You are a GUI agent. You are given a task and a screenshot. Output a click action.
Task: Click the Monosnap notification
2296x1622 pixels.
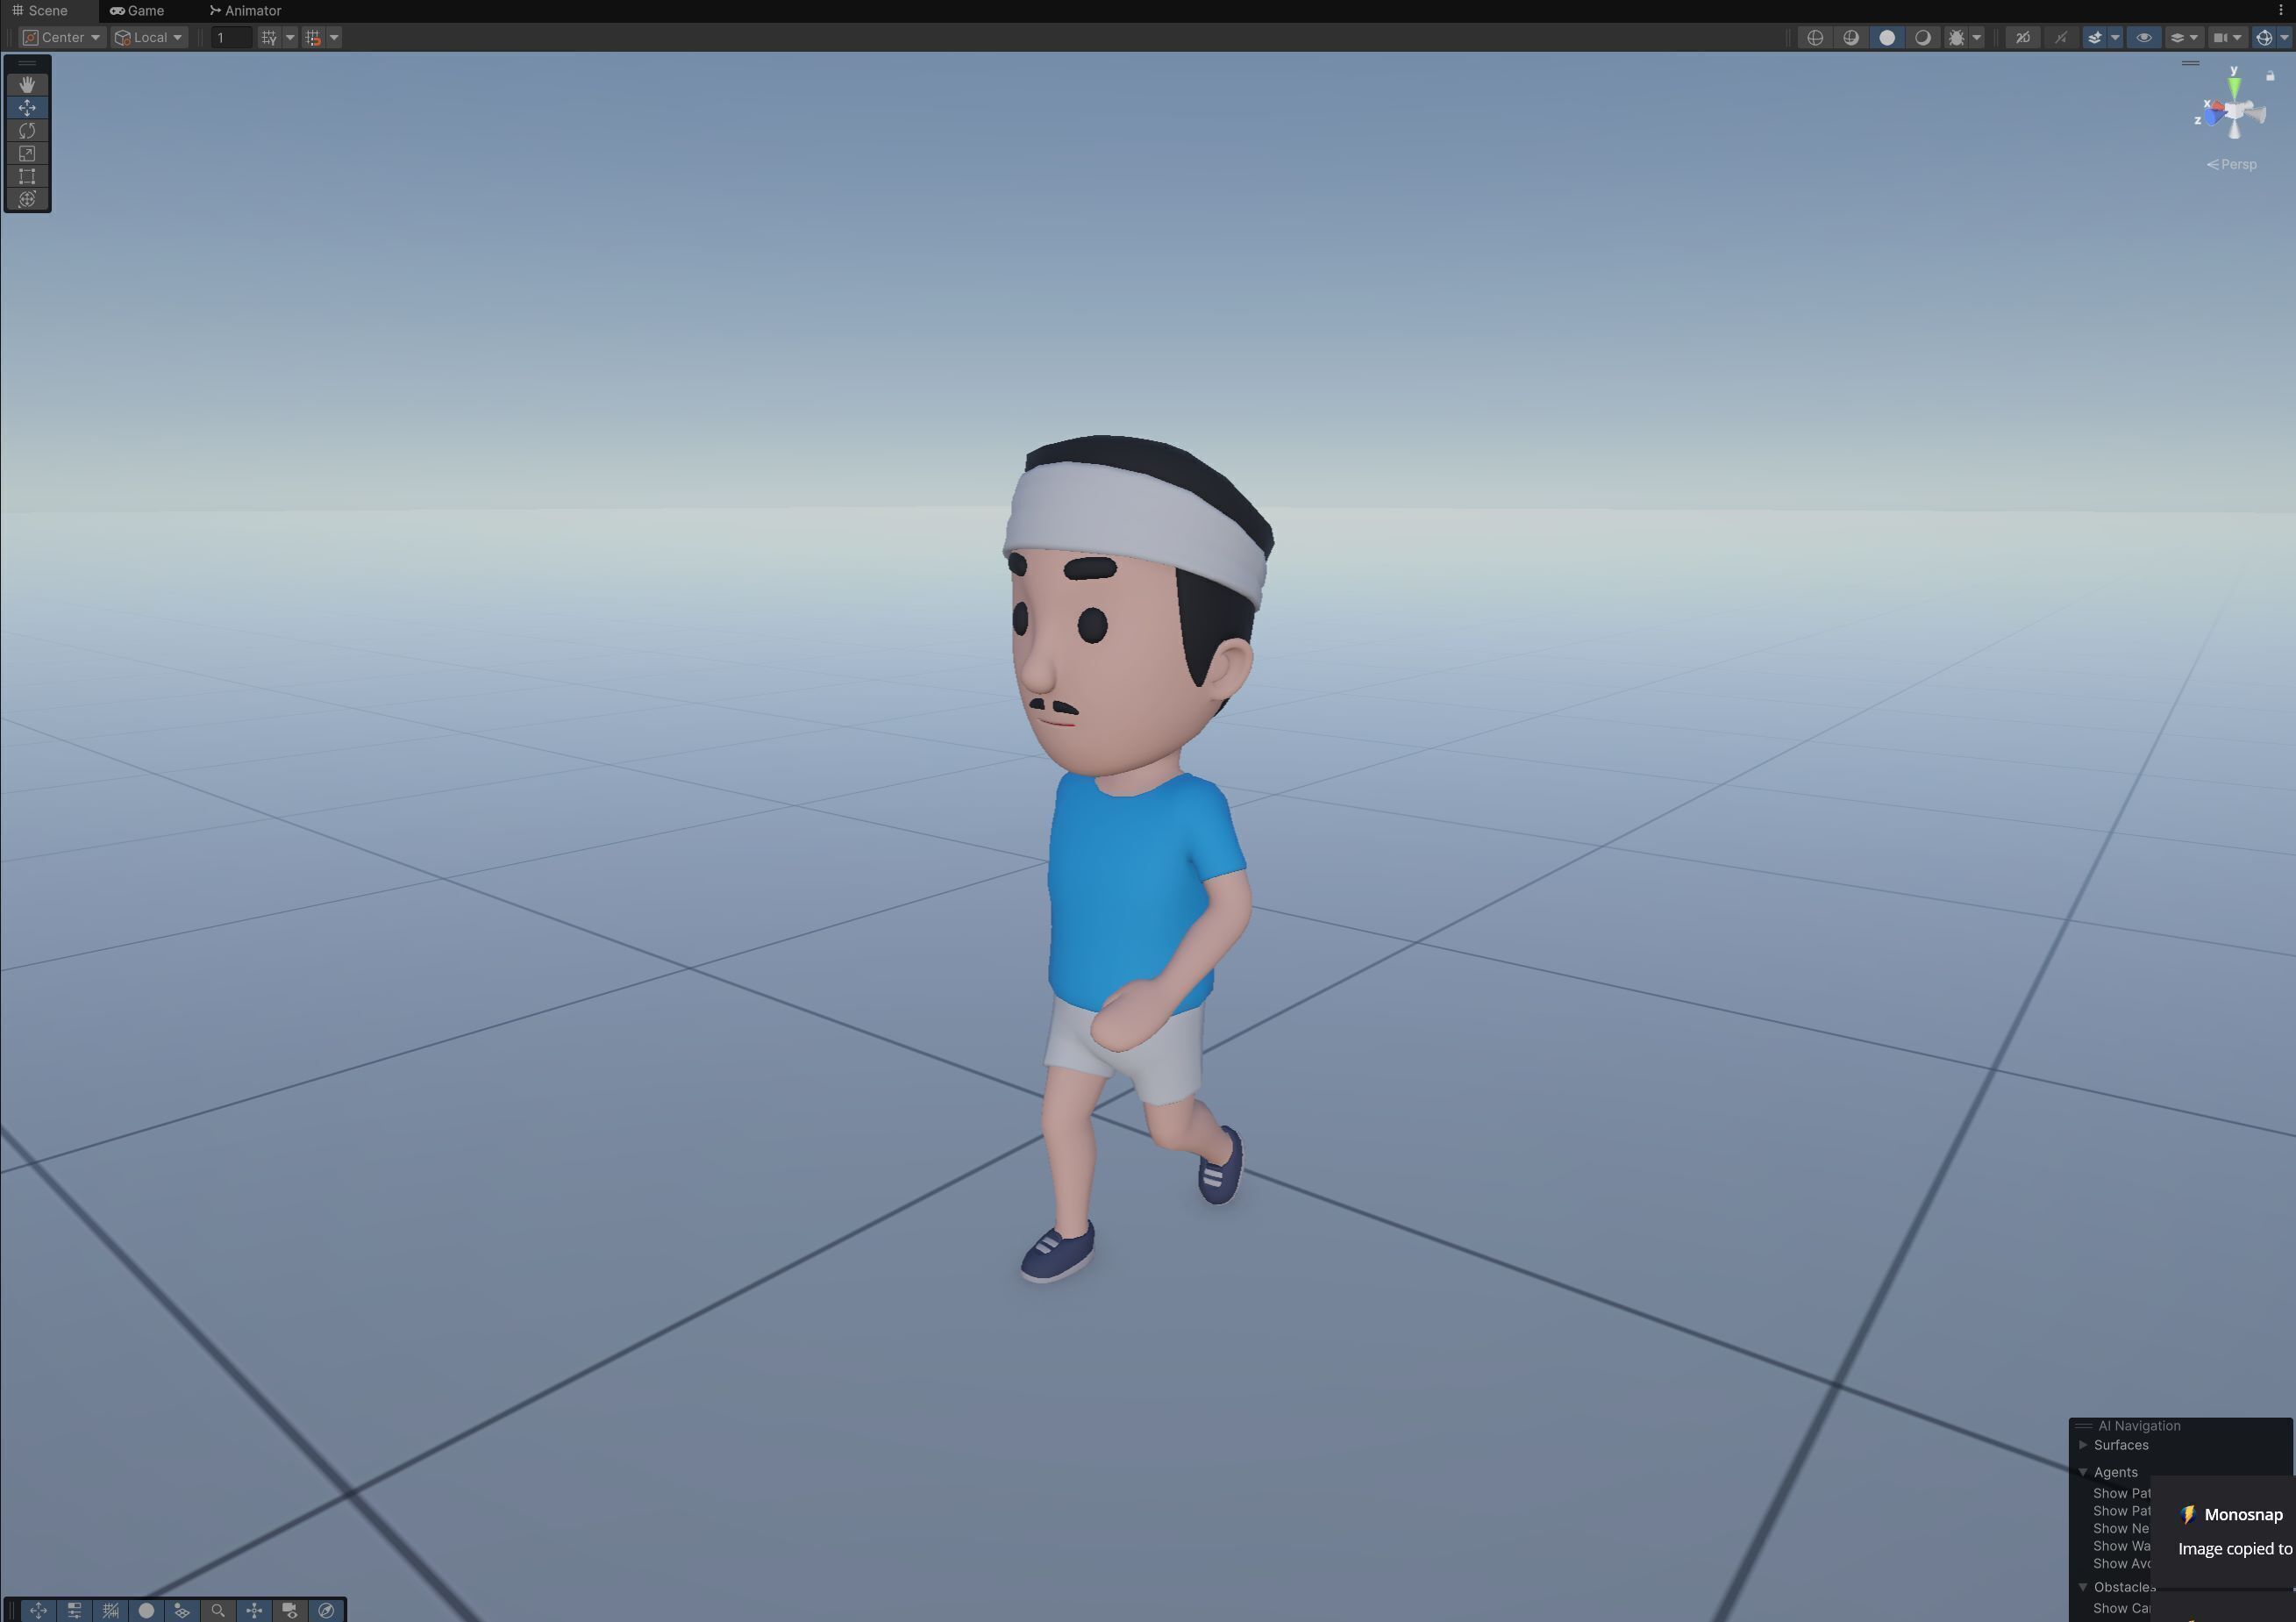coord(2223,1532)
